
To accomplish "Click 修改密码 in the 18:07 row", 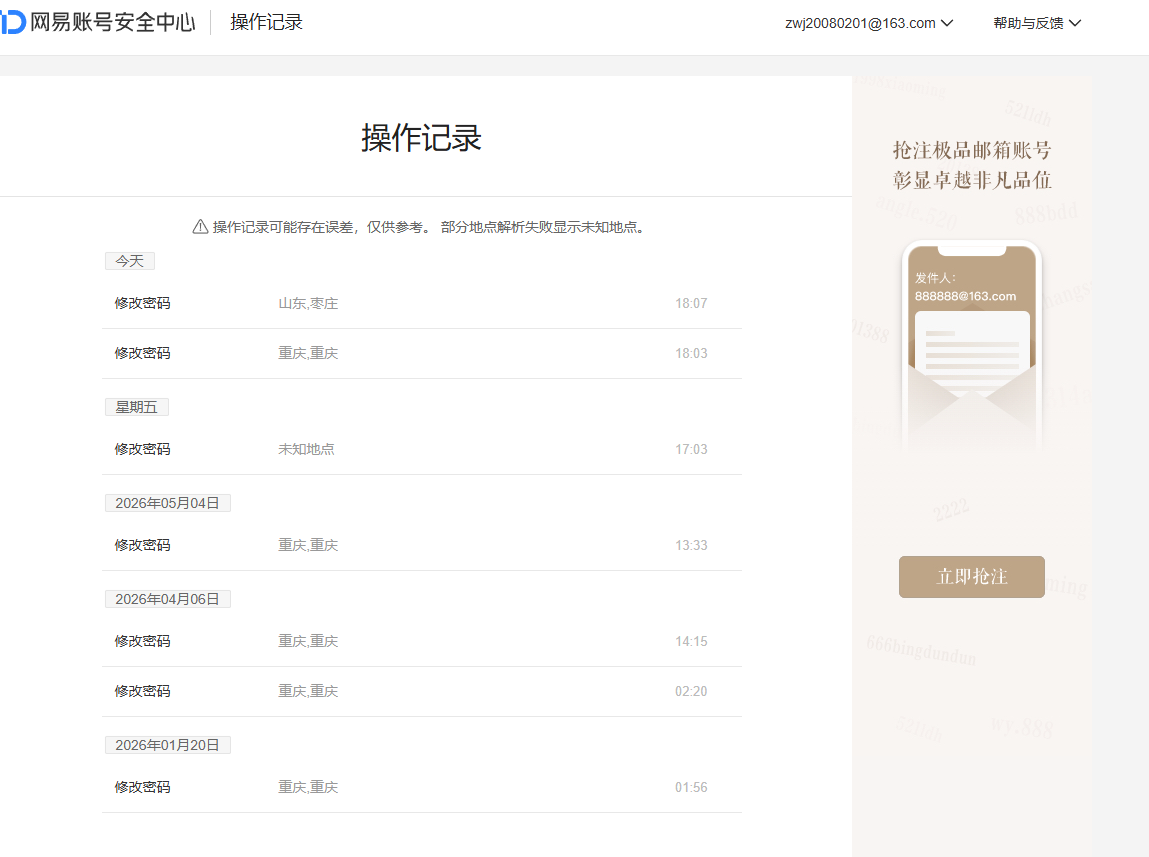I will 142,303.
